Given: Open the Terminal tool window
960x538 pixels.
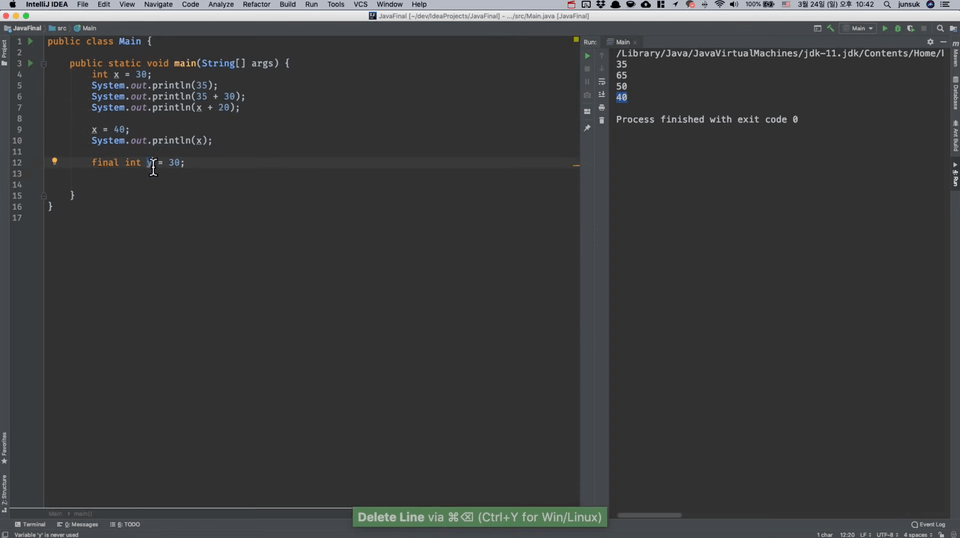Looking at the screenshot, I should 30,525.
